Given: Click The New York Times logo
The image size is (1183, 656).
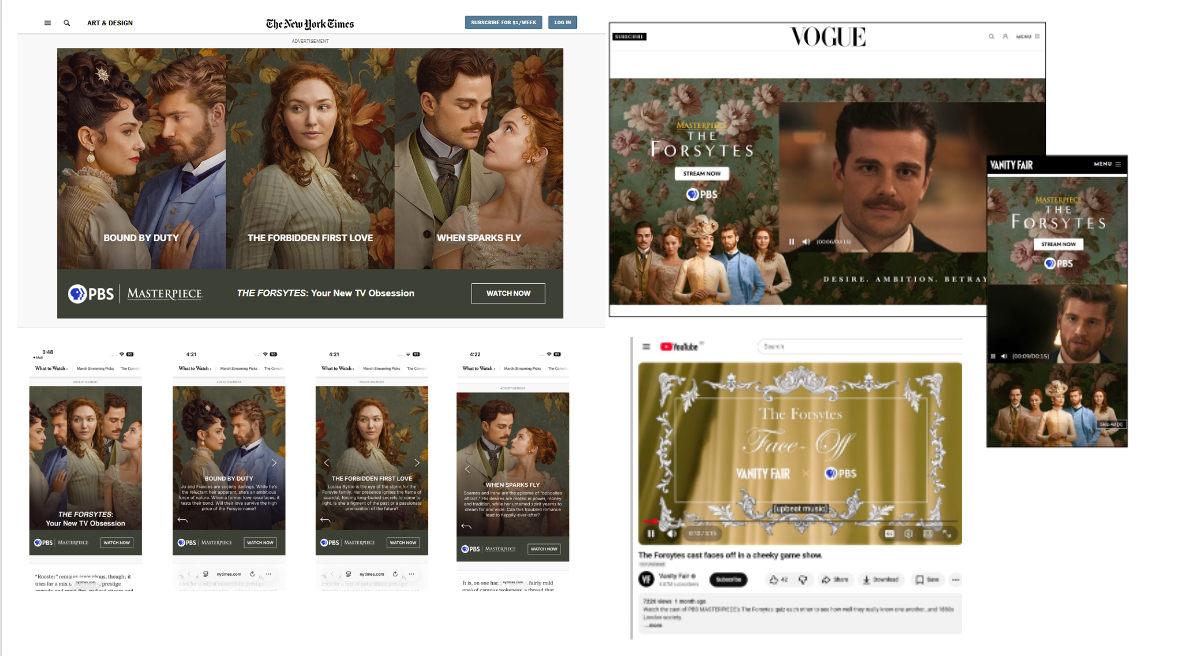Looking at the screenshot, I should pos(310,23).
